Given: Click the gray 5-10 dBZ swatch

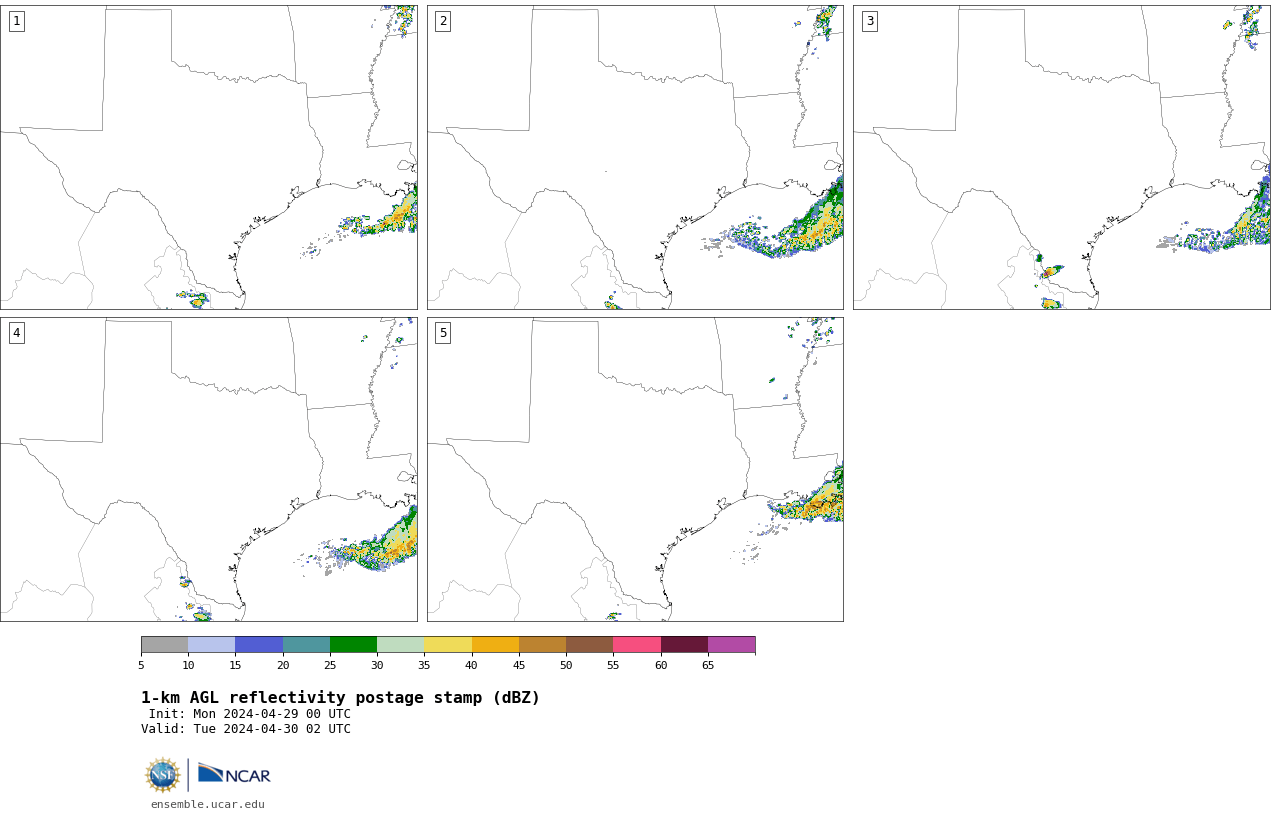Looking at the screenshot, I should click(x=164, y=644).
